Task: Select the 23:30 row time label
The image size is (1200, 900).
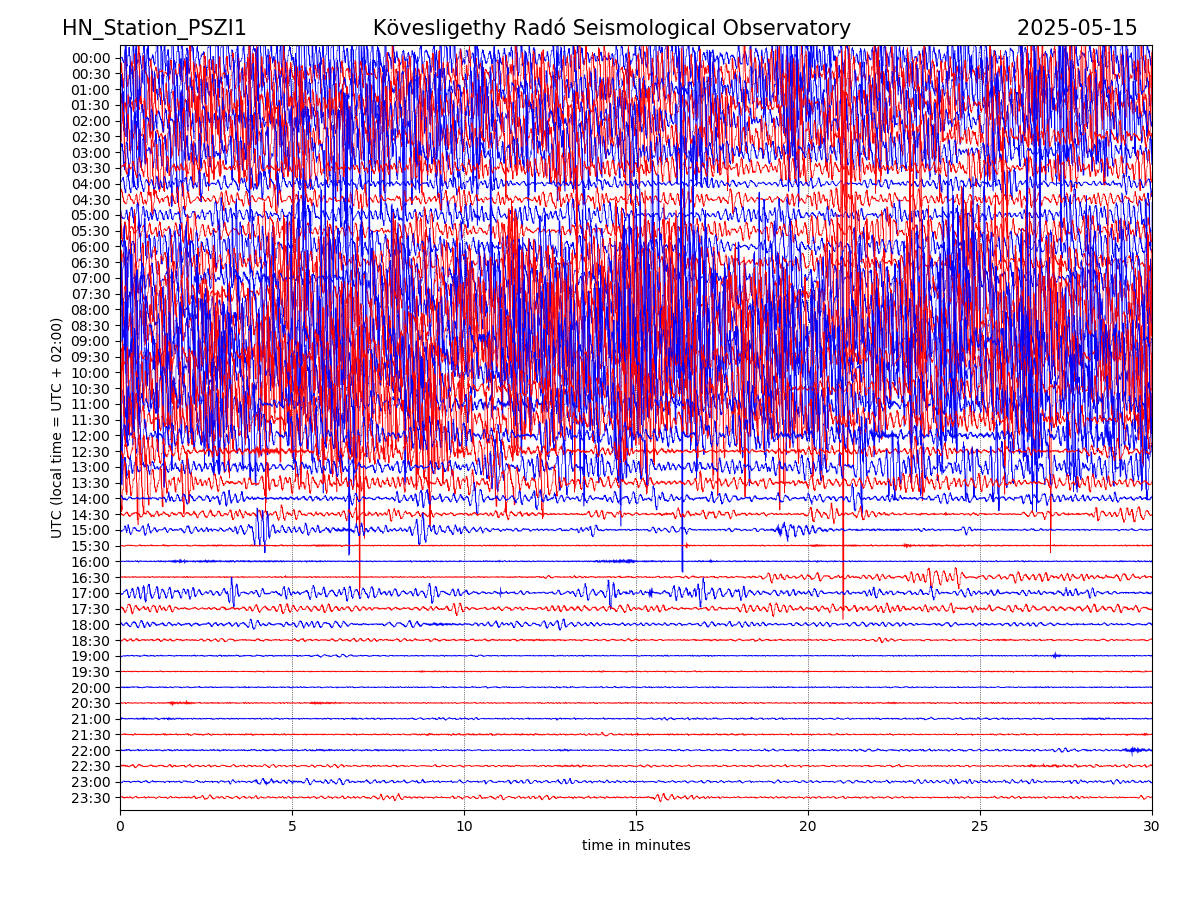Action: [91, 798]
